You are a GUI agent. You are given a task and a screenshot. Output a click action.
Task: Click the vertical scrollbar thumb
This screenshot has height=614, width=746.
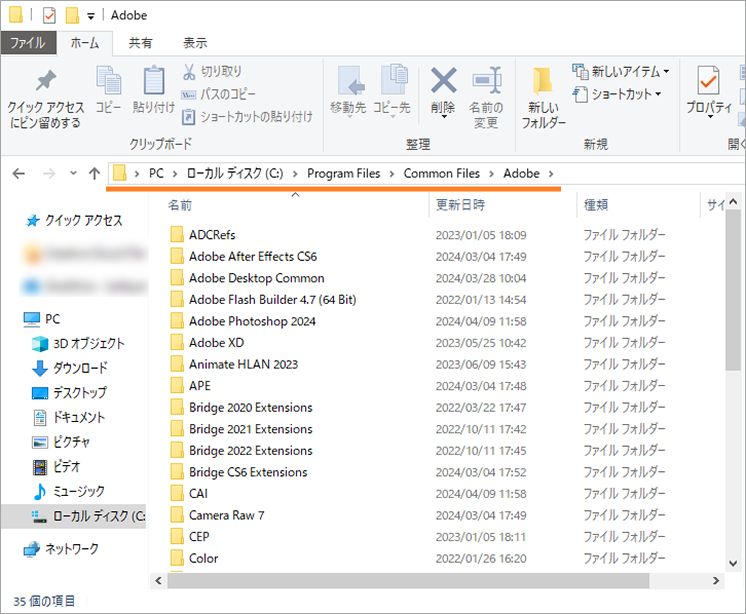(733, 290)
